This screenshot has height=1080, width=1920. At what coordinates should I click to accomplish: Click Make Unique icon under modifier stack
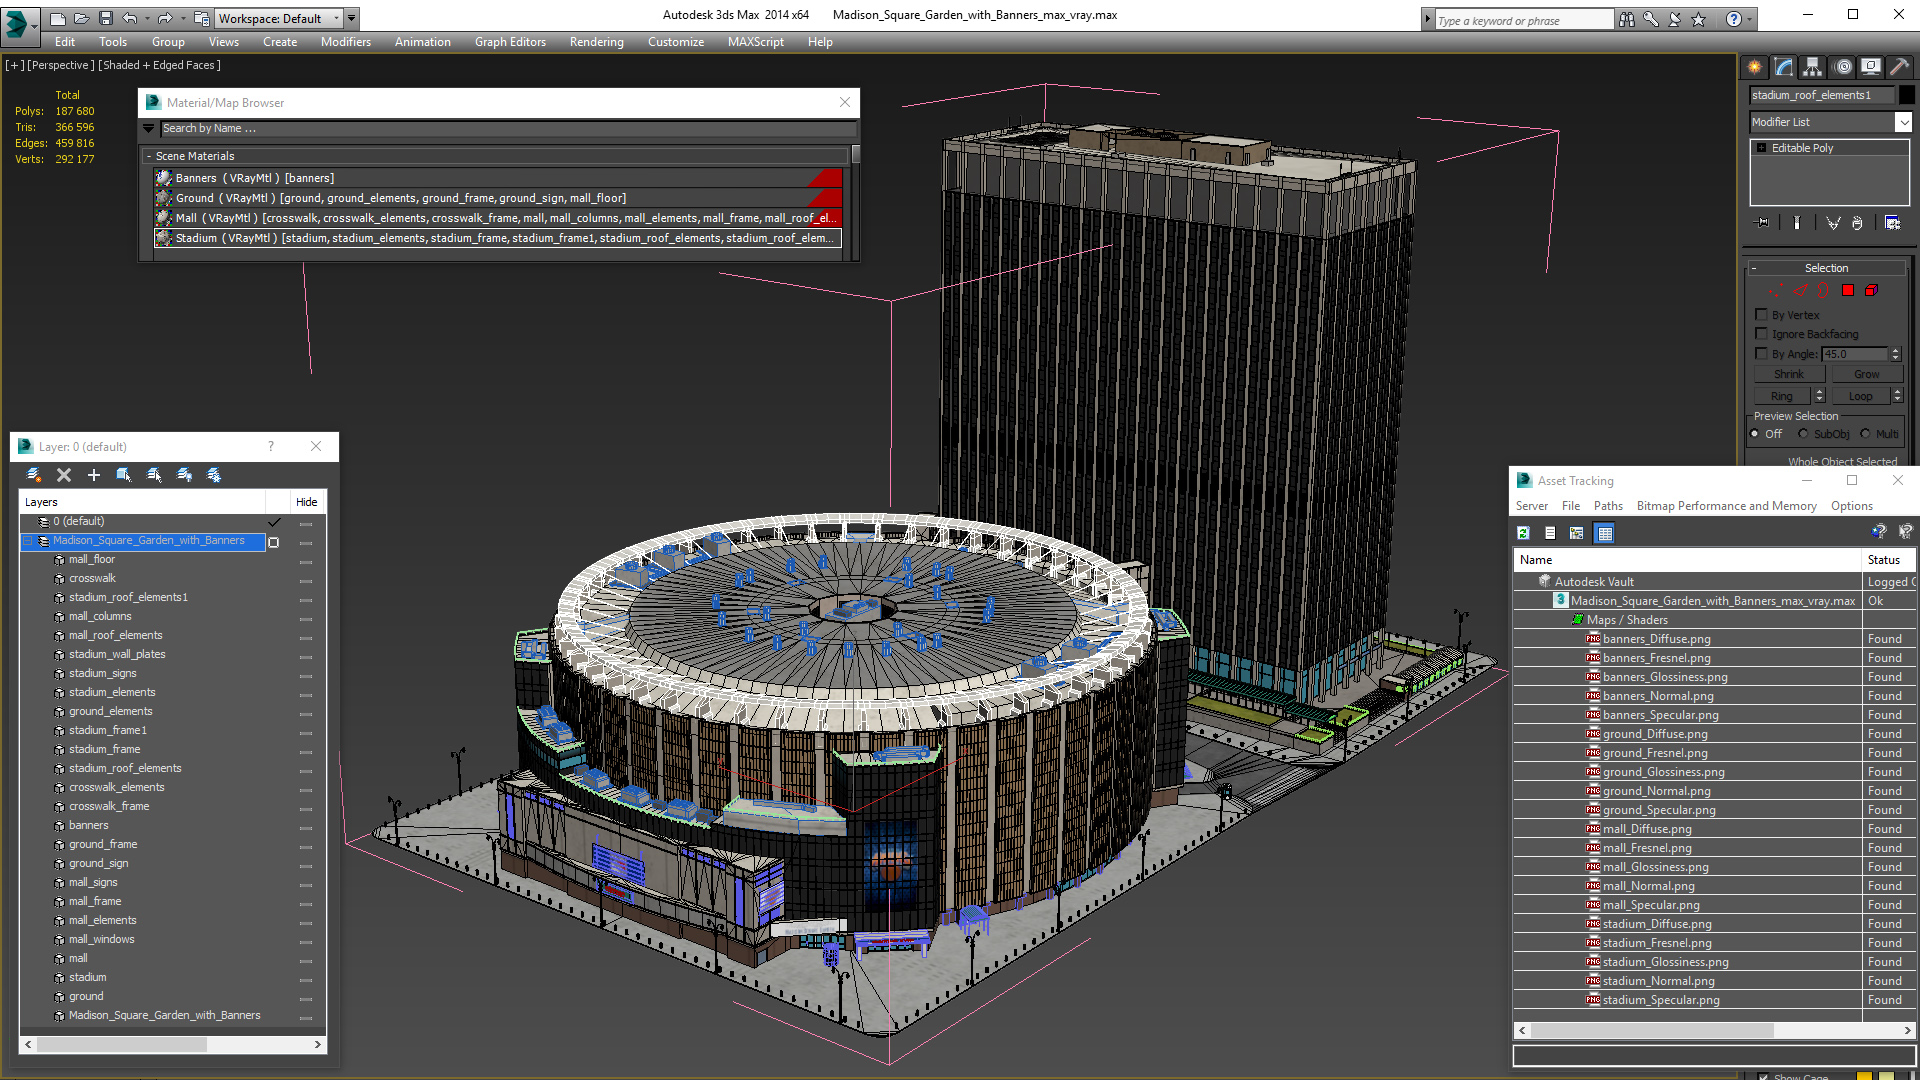1833,223
